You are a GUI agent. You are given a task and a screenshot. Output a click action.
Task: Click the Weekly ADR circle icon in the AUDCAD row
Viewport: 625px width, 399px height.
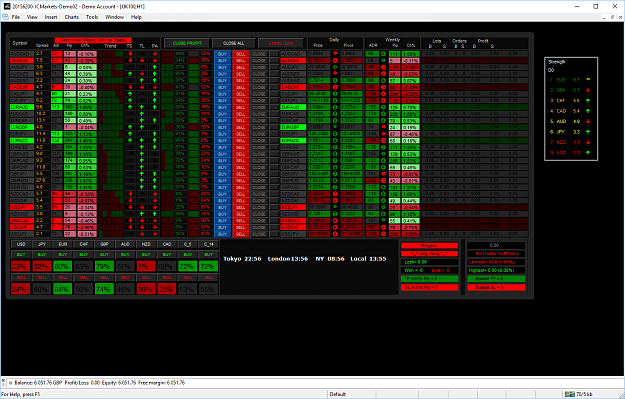[x=383, y=53]
